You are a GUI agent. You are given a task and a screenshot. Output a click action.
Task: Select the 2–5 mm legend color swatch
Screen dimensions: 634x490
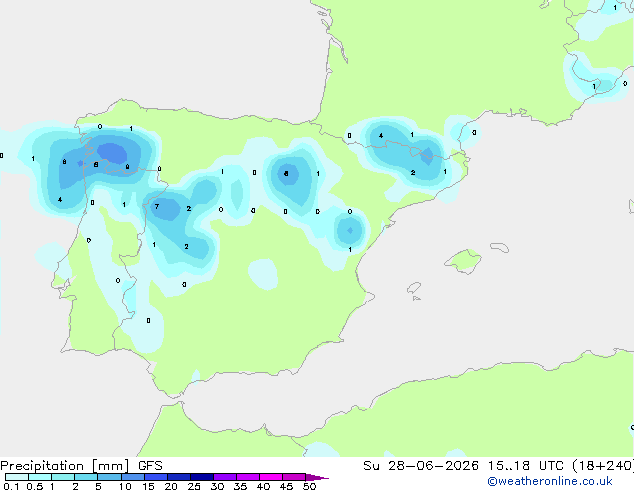point(86,477)
